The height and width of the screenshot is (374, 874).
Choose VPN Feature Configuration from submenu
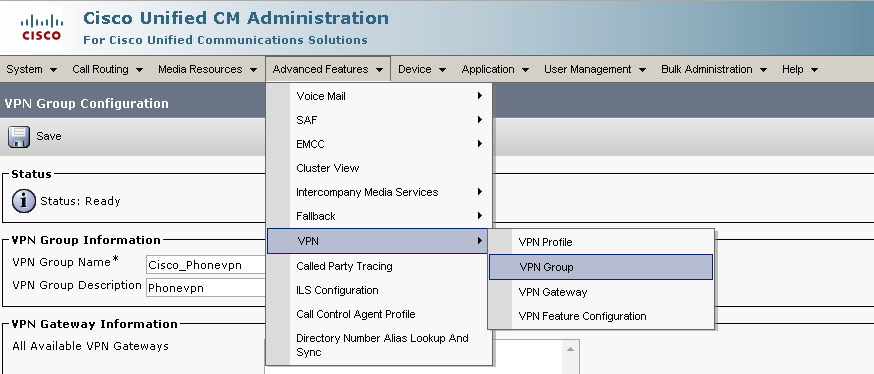[x=601, y=316]
